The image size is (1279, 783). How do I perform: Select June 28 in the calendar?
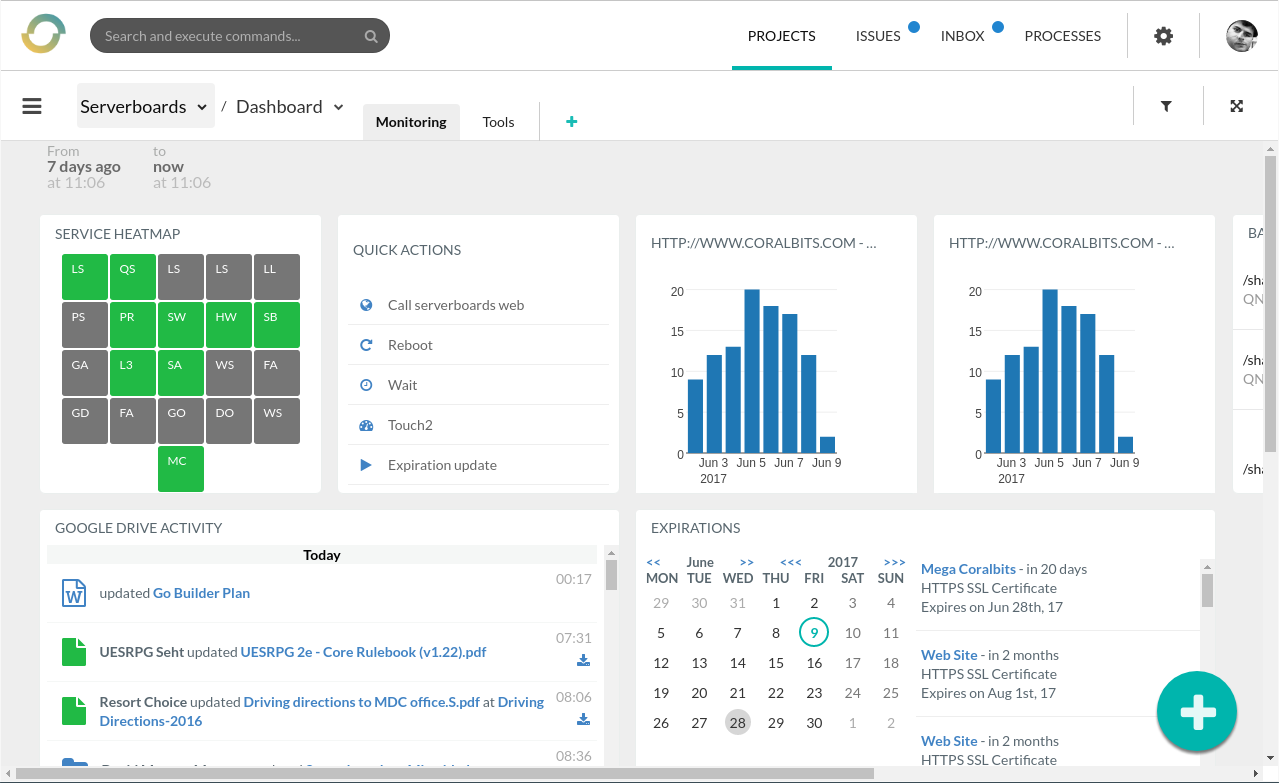click(x=737, y=723)
